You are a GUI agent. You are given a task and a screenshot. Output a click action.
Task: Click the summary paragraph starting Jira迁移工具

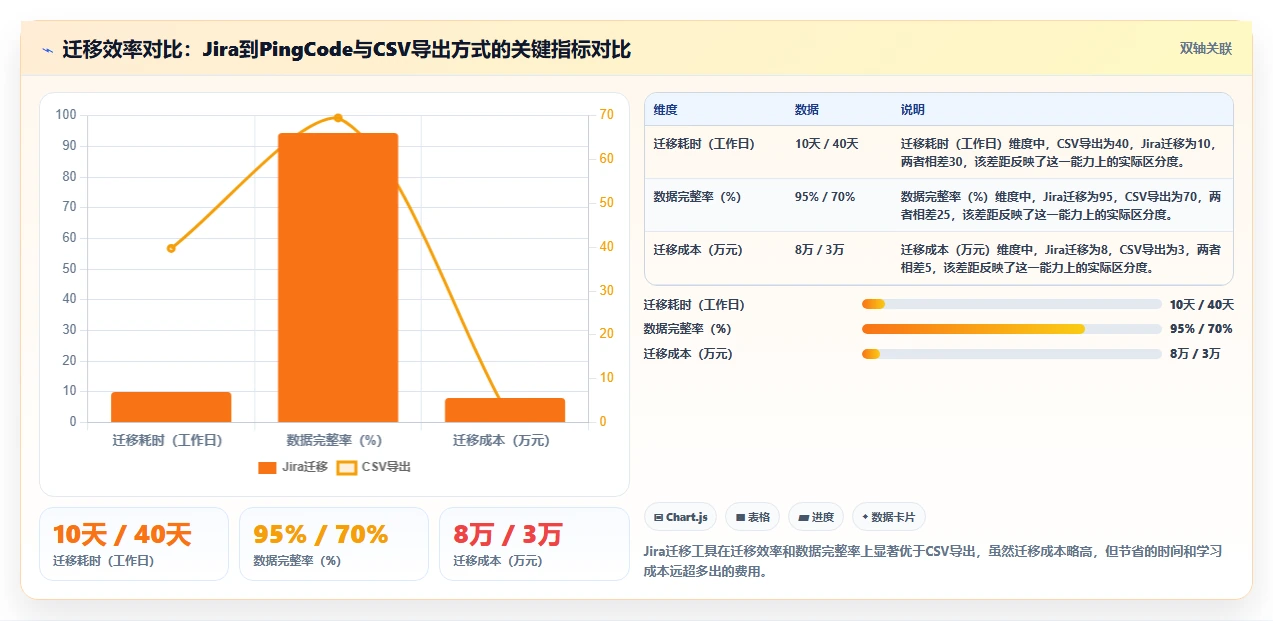[933, 561]
